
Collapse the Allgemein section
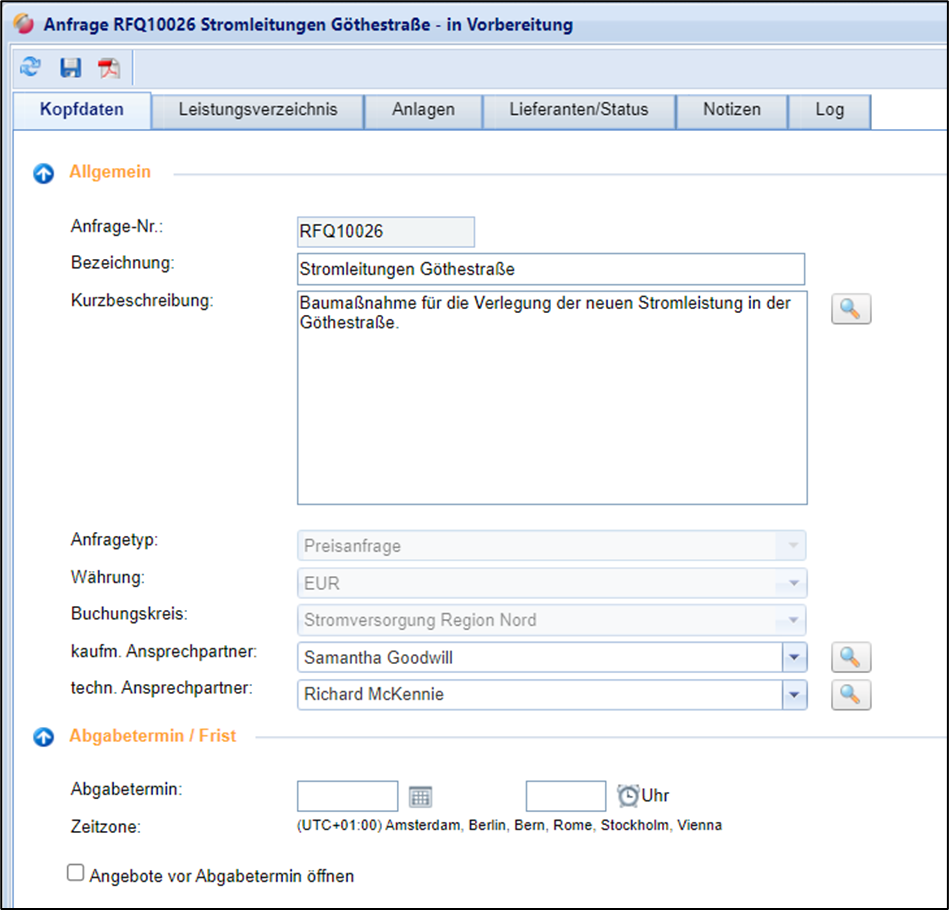(x=44, y=174)
